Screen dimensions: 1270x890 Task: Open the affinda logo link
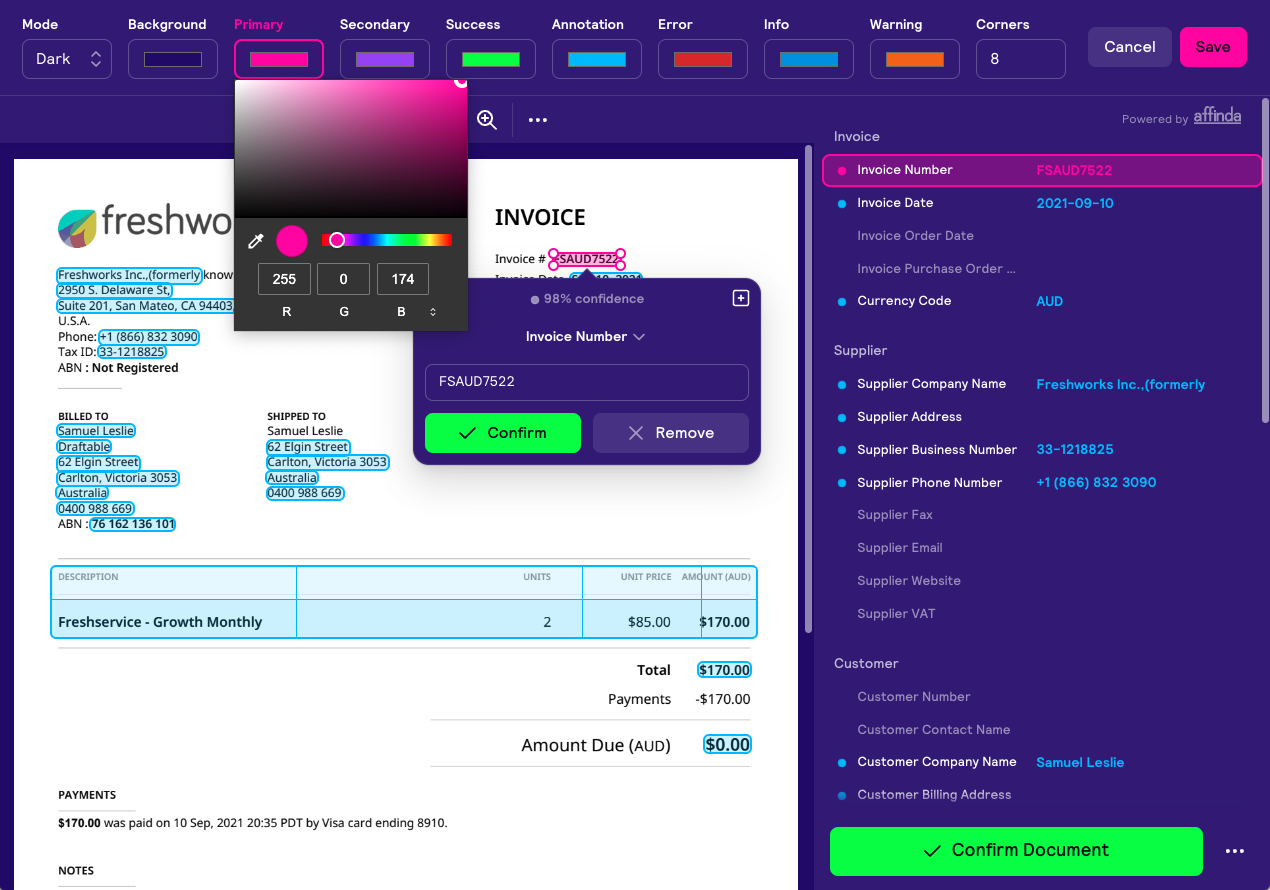pos(1217,117)
